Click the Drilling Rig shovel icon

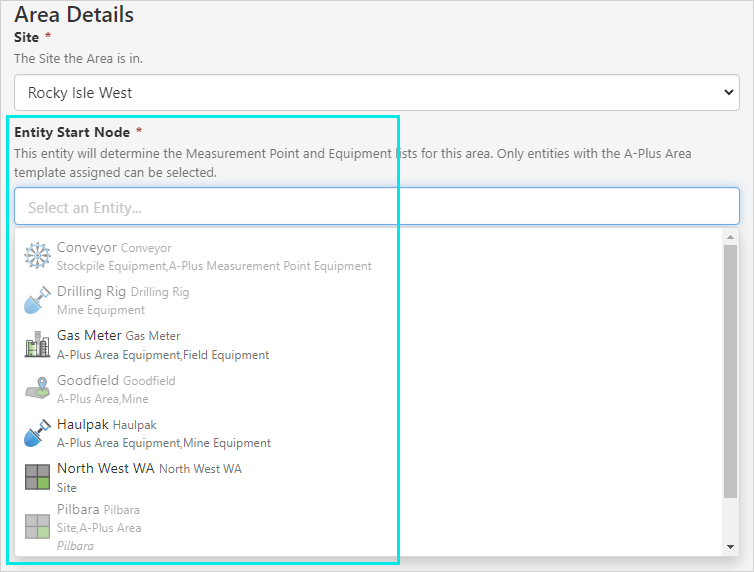pyautogui.click(x=37, y=300)
